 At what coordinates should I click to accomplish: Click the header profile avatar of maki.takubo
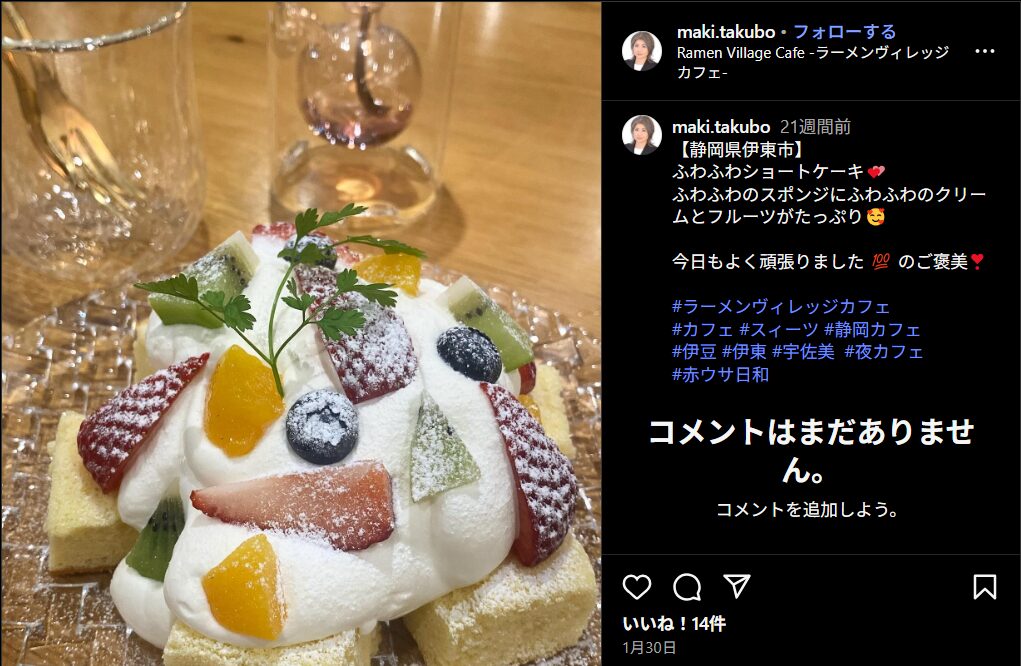tap(641, 51)
